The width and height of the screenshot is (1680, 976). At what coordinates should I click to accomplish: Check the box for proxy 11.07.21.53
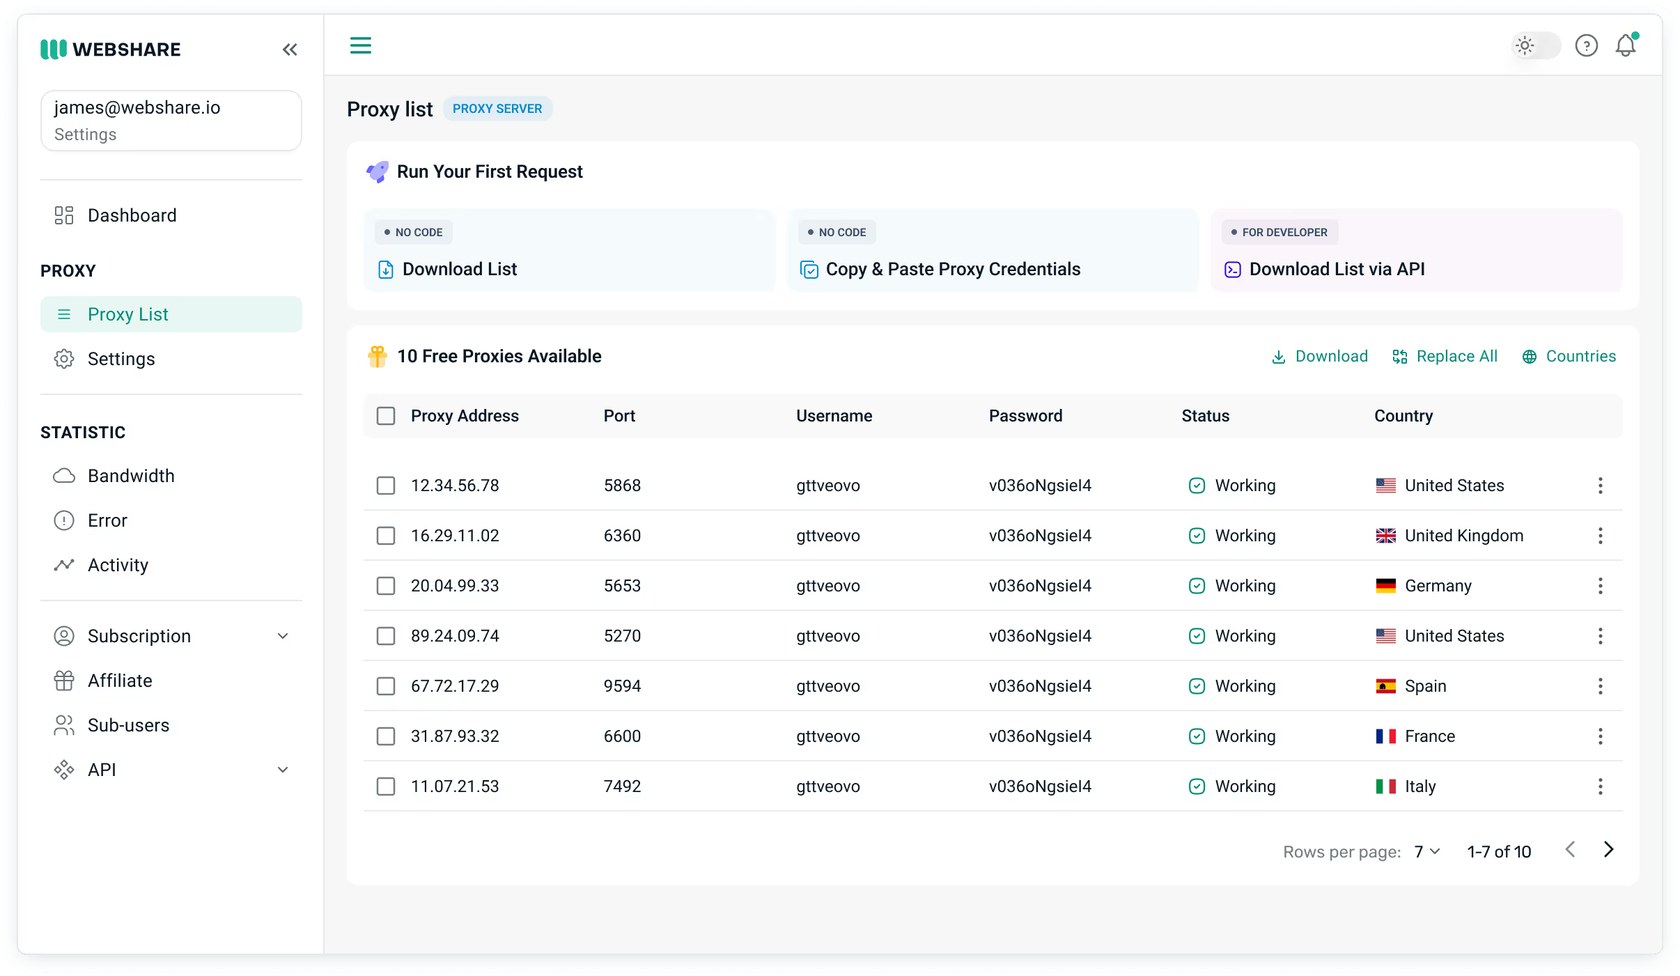(386, 786)
